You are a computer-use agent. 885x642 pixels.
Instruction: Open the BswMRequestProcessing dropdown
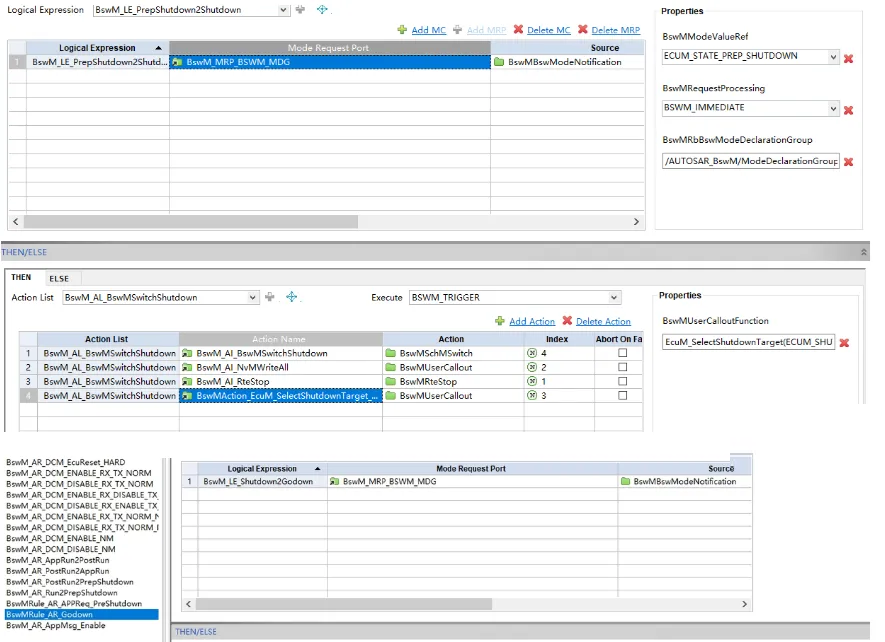coord(833,108)
